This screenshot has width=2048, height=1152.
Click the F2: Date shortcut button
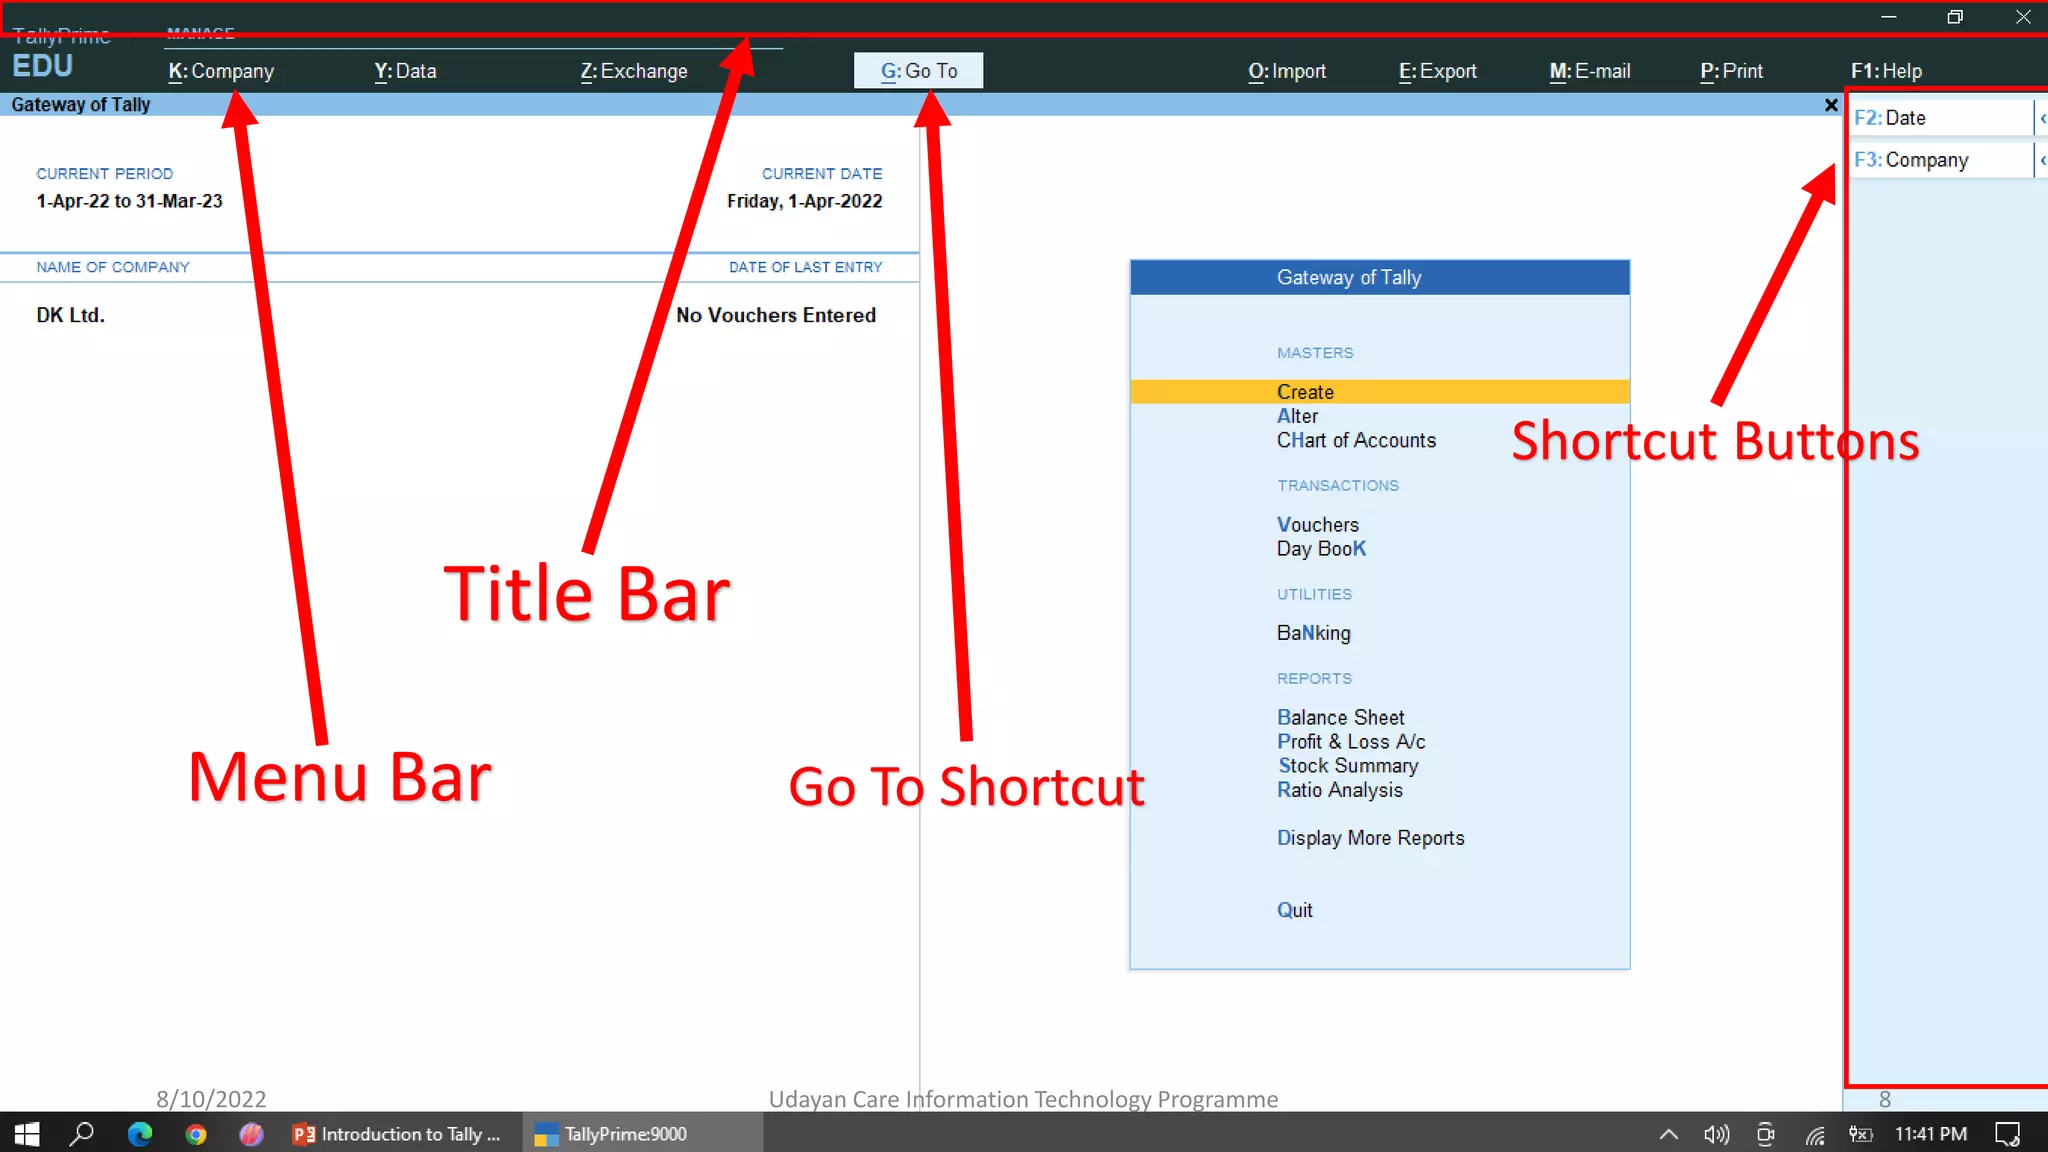[1940, 118]
